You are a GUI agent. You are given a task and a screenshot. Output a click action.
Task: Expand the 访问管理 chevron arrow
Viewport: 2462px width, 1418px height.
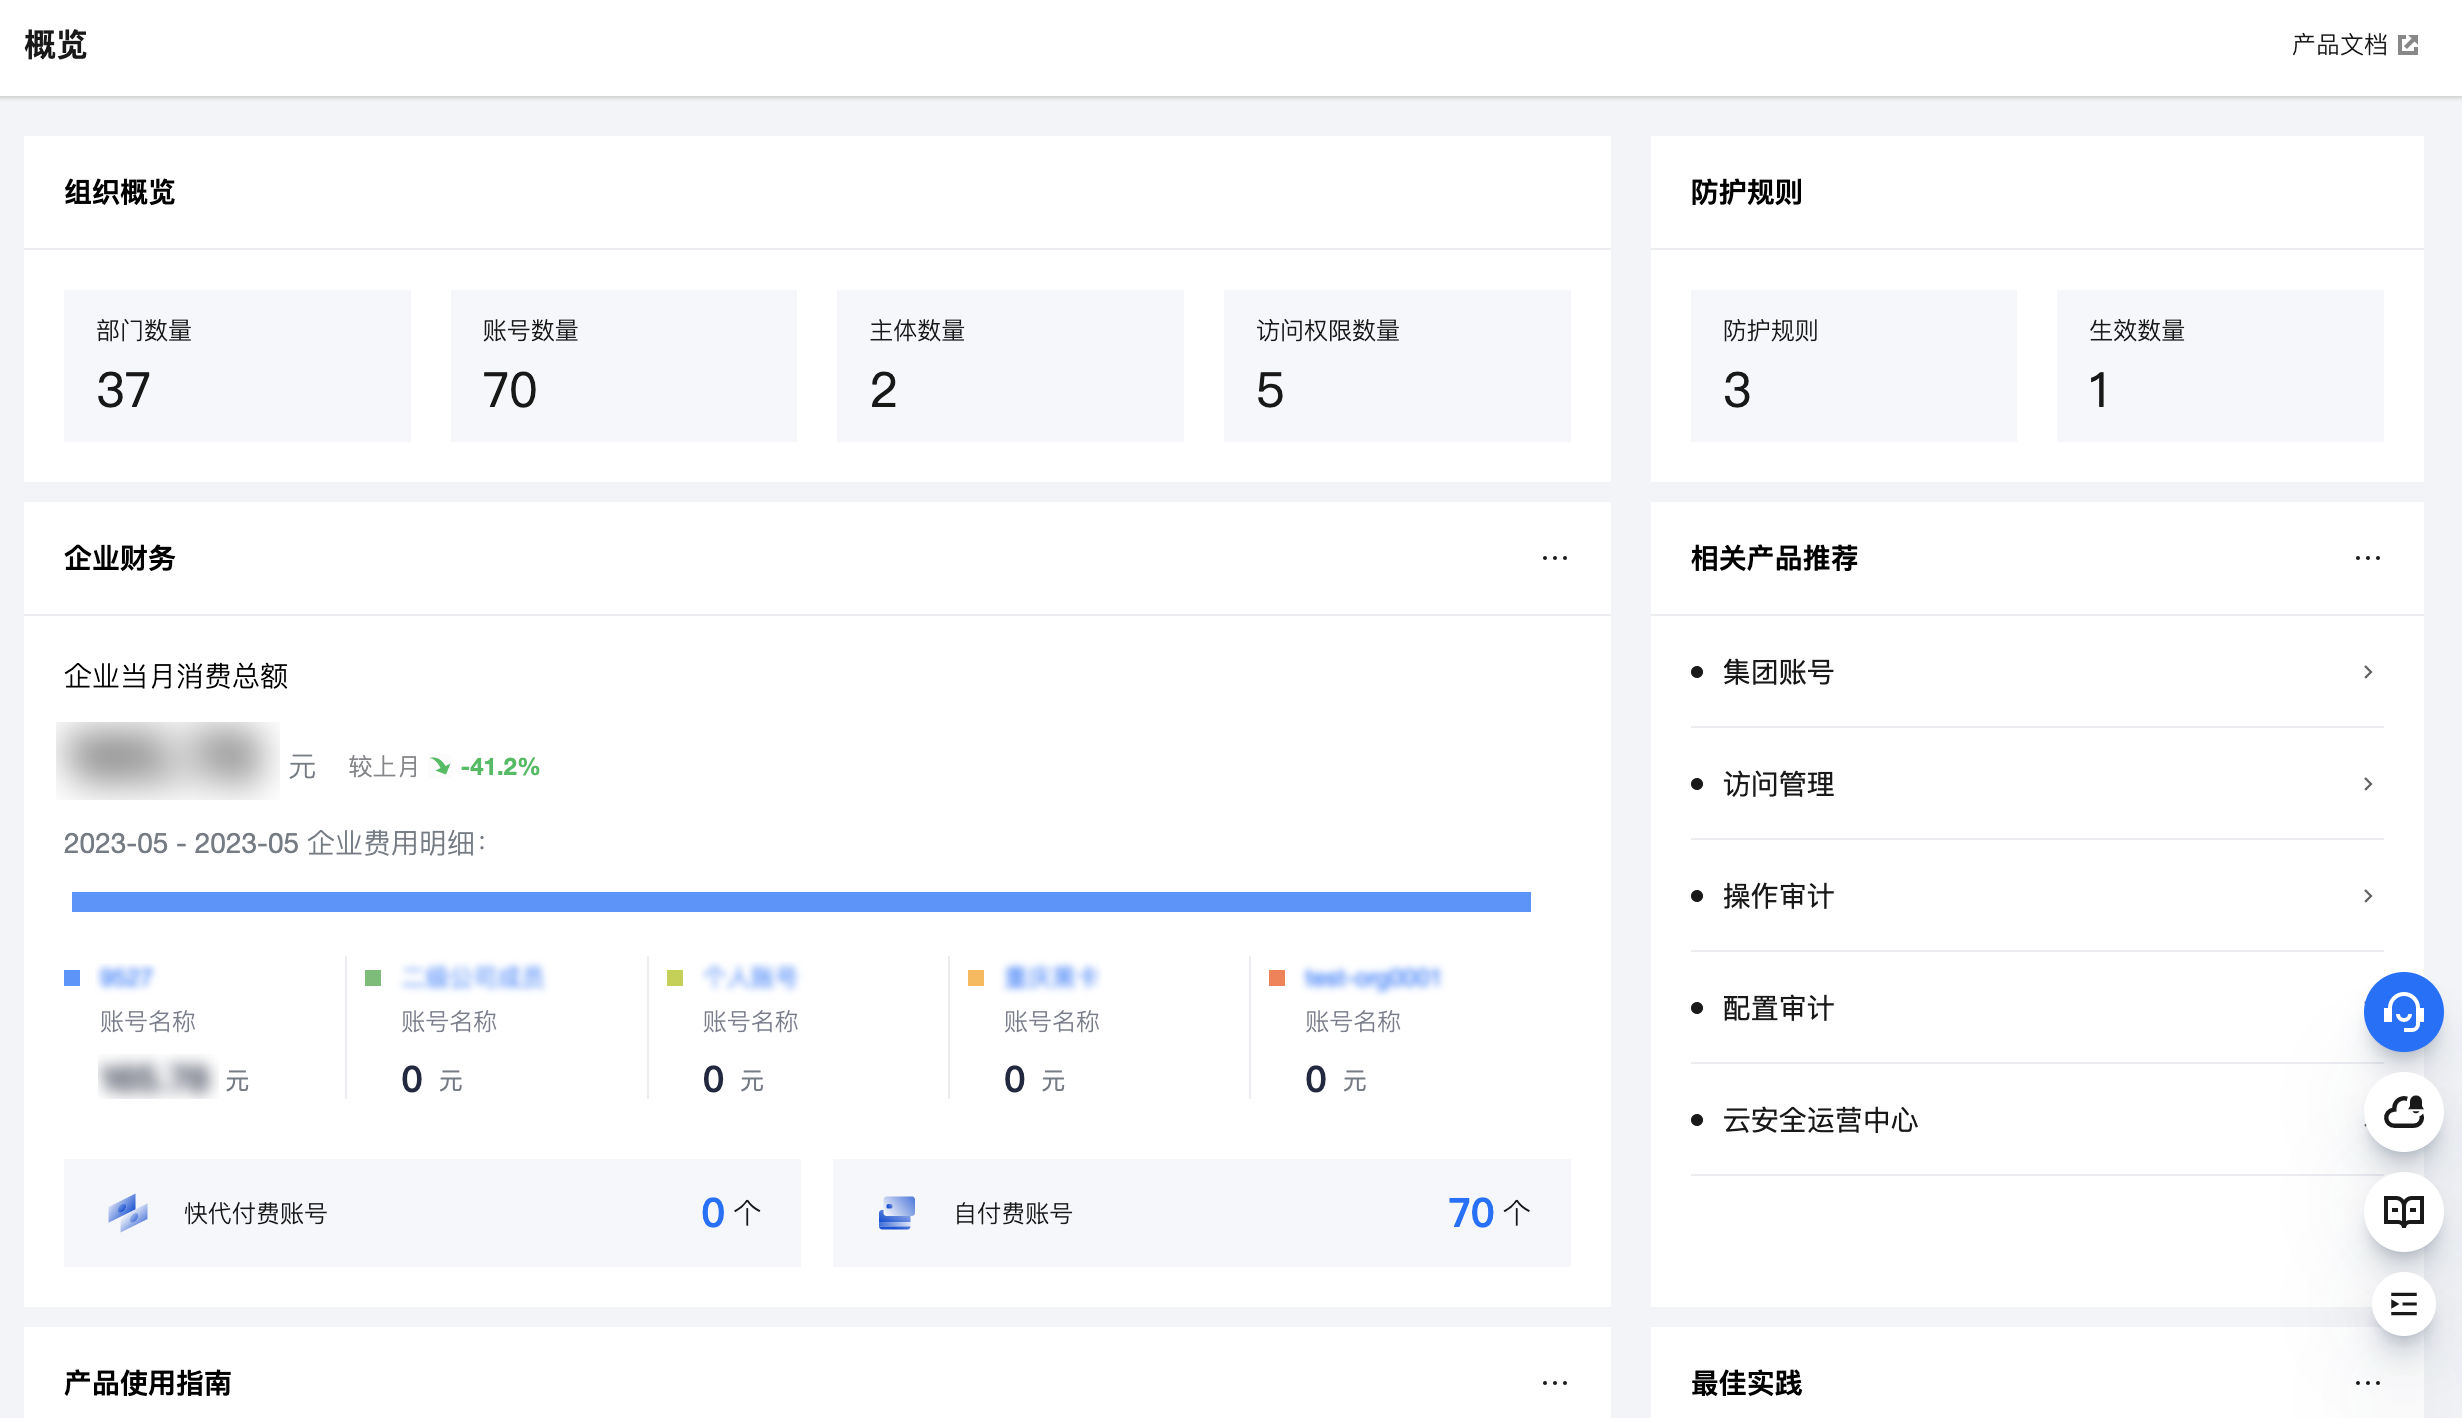click(x=2367, y=784)
